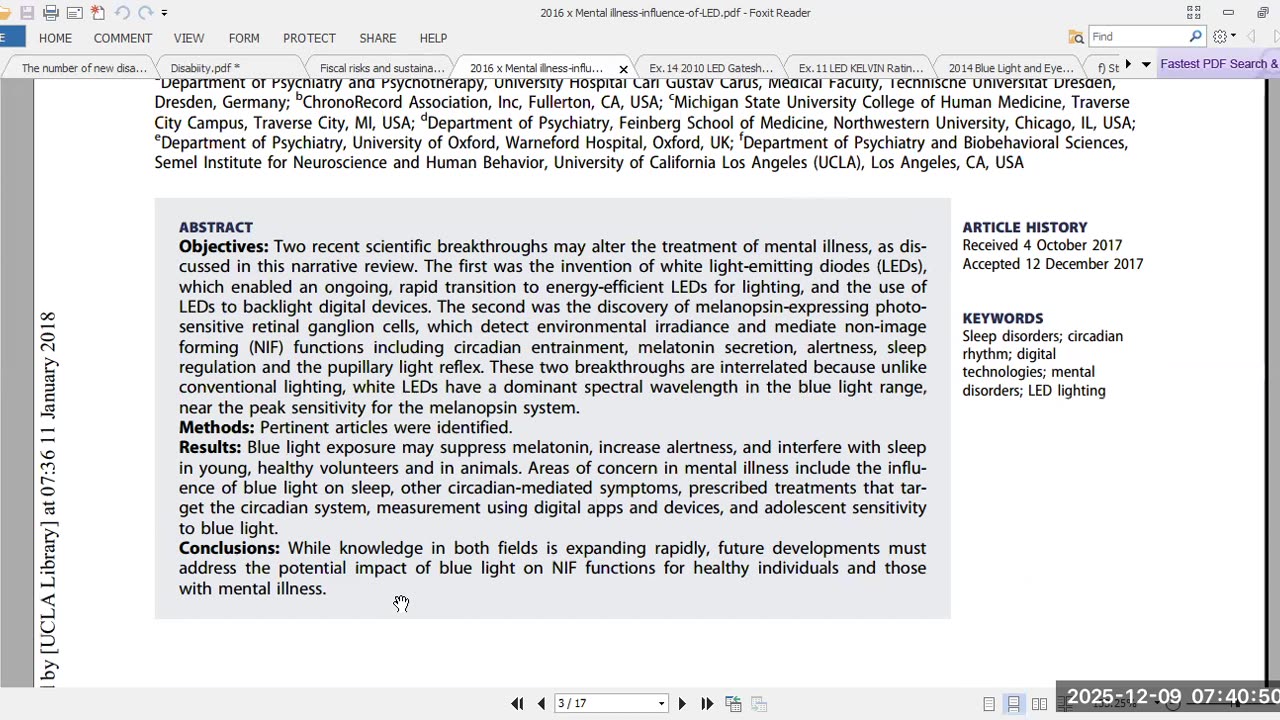This screenshot has height=720, width=1280.
Task: Click the advanced folder search icon
Action: 1076,37
